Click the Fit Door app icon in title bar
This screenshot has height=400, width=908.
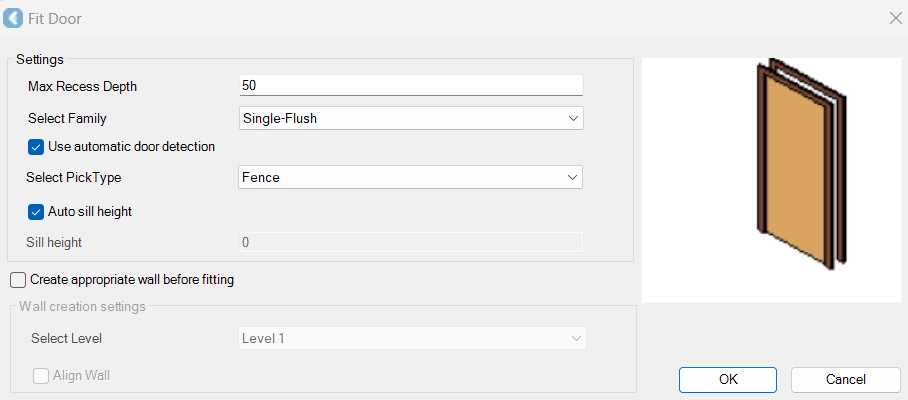coord(14,18)
